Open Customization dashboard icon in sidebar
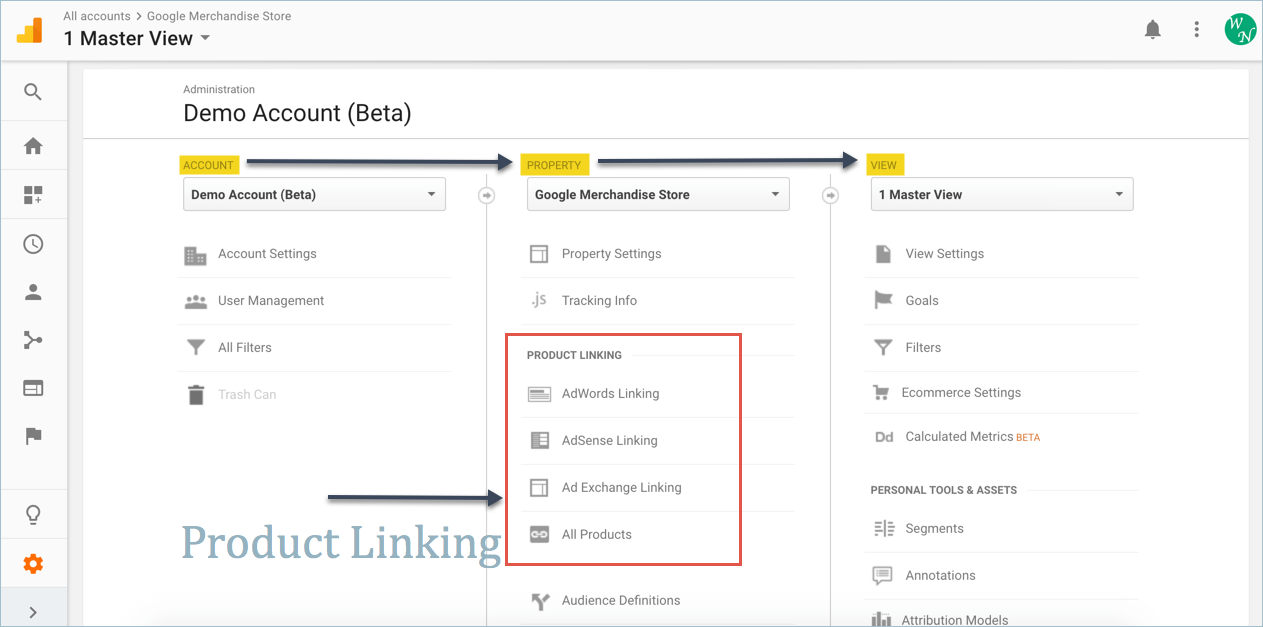1263x627 pixels. click(33, 195)
